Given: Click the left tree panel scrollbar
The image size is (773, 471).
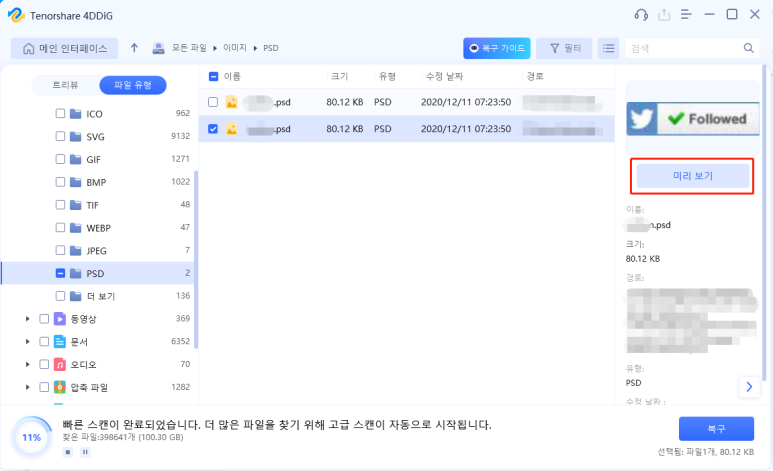Looking at the screenshot, I should [196, 259].
